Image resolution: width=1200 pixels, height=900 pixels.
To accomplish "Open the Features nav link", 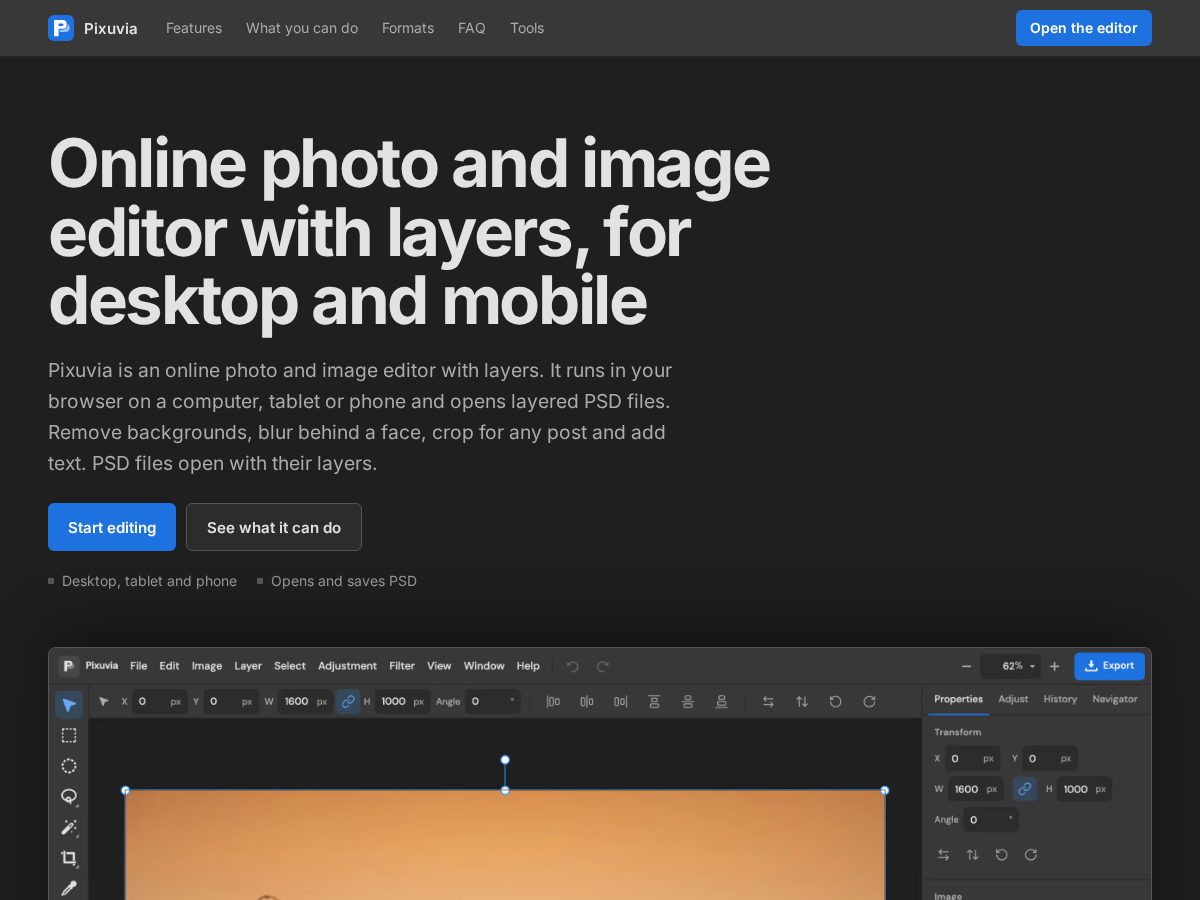I will click(x=194, y=28).
